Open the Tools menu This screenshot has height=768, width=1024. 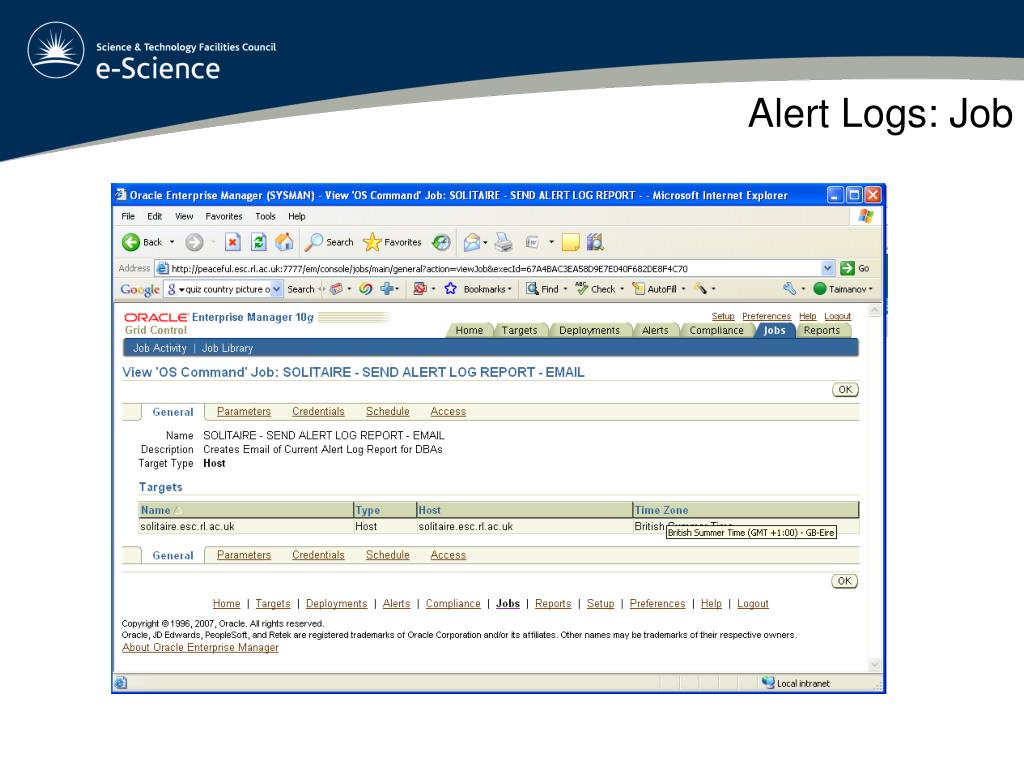tap(265, 216)
